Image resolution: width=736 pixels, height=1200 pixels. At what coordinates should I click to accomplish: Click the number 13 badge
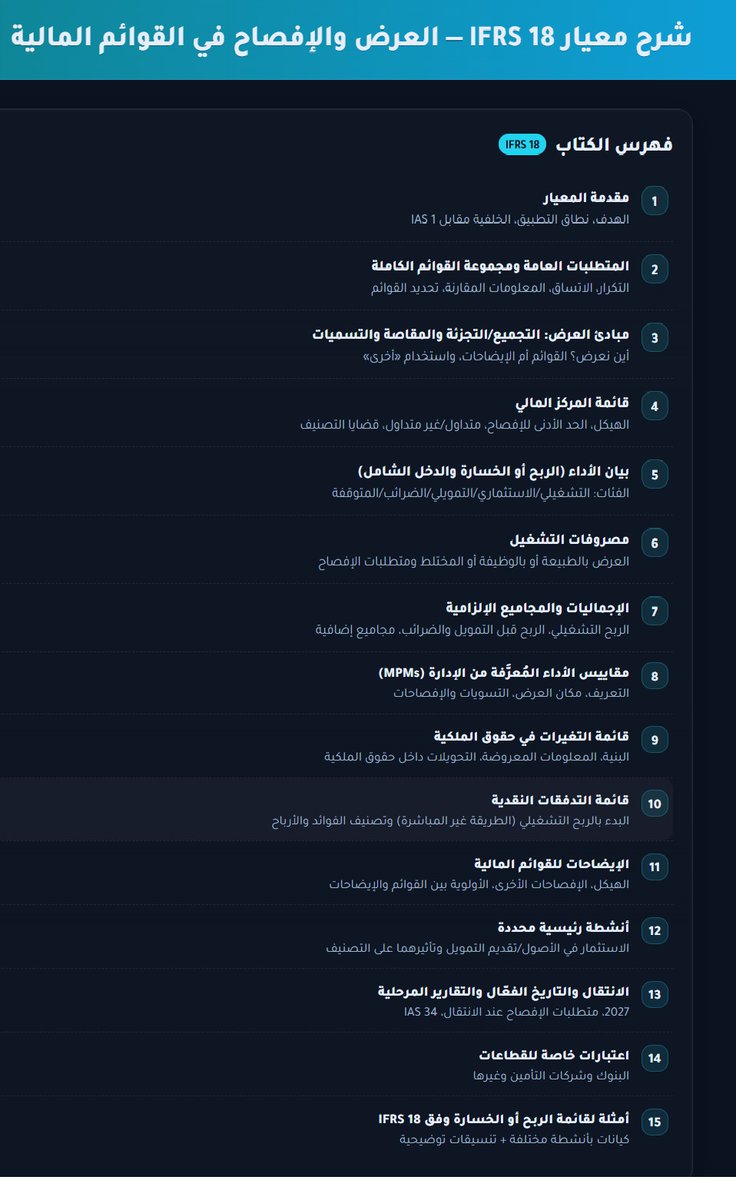tap(655, 994)
